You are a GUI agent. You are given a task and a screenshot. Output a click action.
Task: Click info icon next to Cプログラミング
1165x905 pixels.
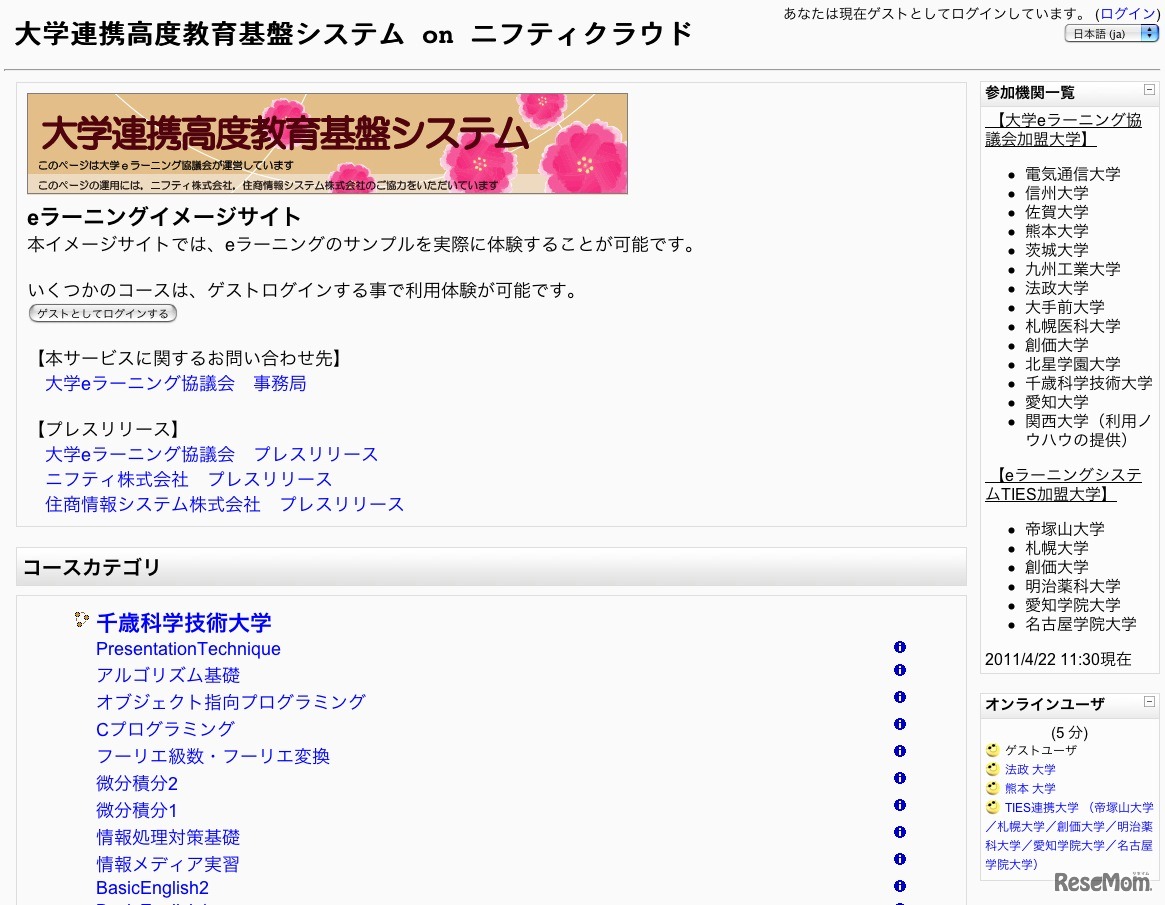click(x=899, y=724)
